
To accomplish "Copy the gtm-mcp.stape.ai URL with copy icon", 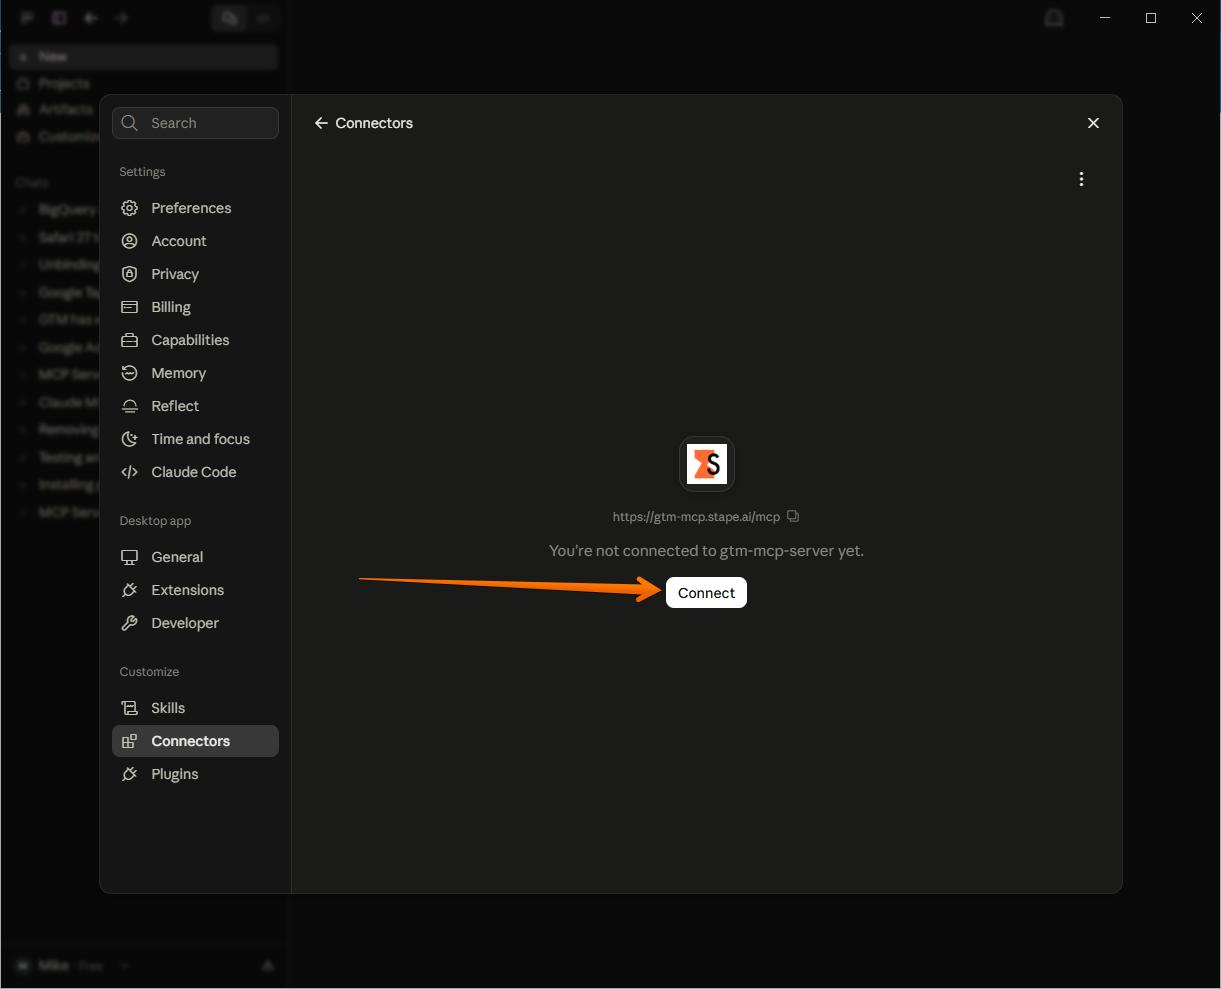I will (x=793, y=516).
